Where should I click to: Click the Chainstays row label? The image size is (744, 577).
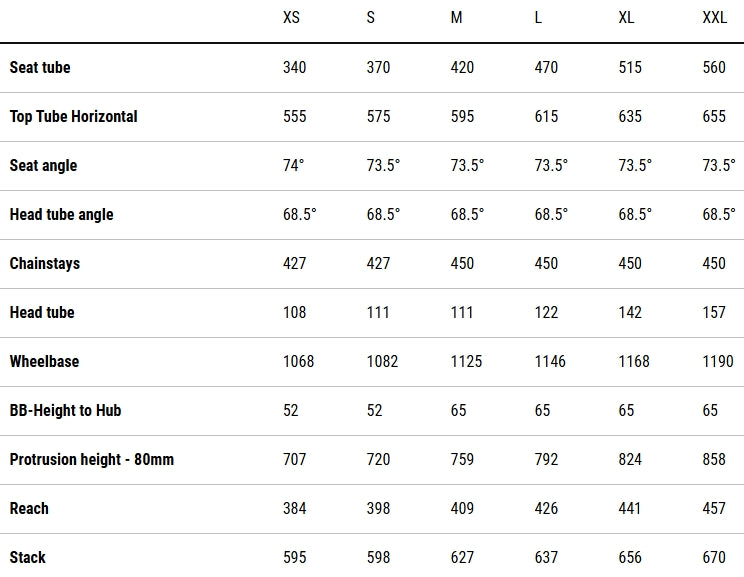tap(45, 263)
